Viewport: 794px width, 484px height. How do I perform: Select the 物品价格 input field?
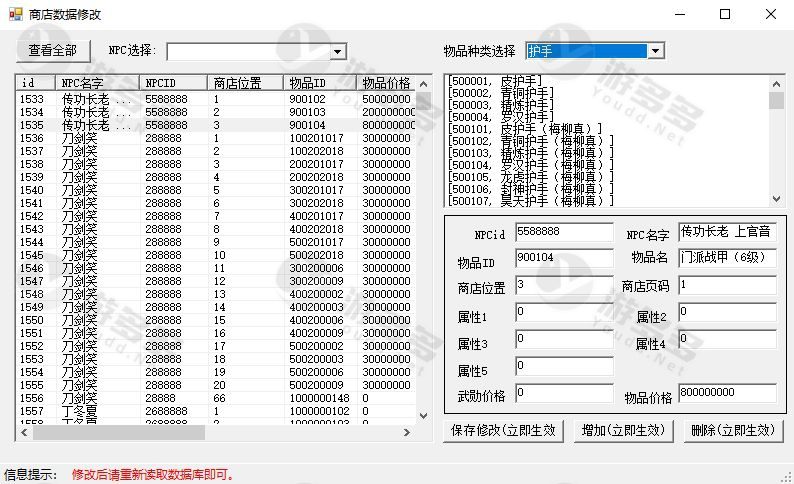tap(726, 394)
